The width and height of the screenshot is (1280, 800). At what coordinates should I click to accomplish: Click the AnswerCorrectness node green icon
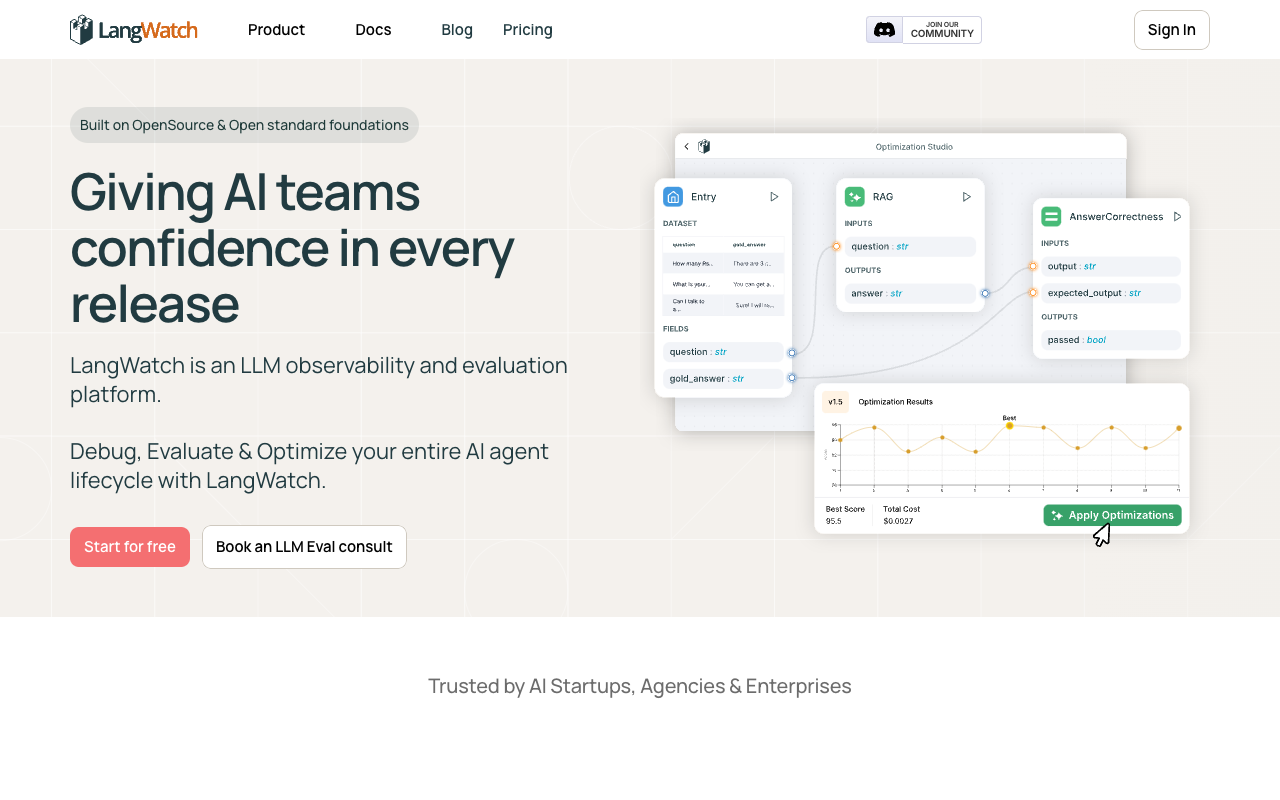(x=1051, y=216)
